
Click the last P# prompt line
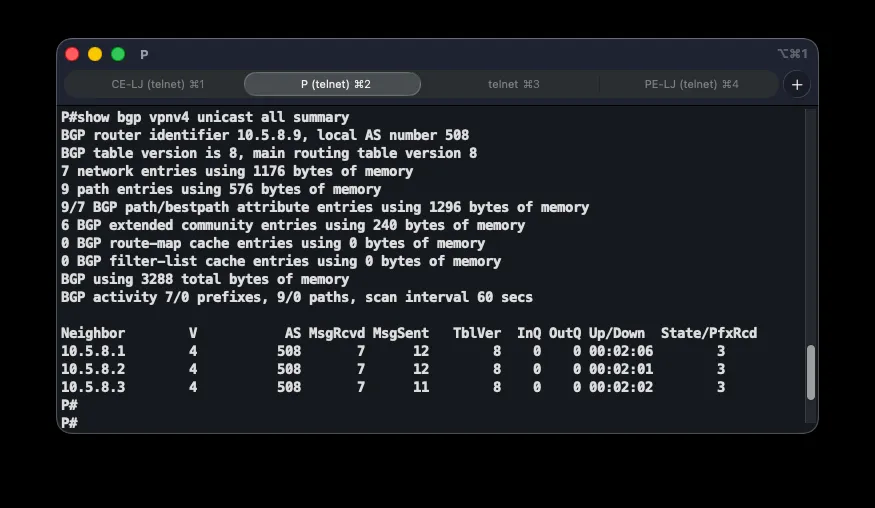(x=69, y=423)
